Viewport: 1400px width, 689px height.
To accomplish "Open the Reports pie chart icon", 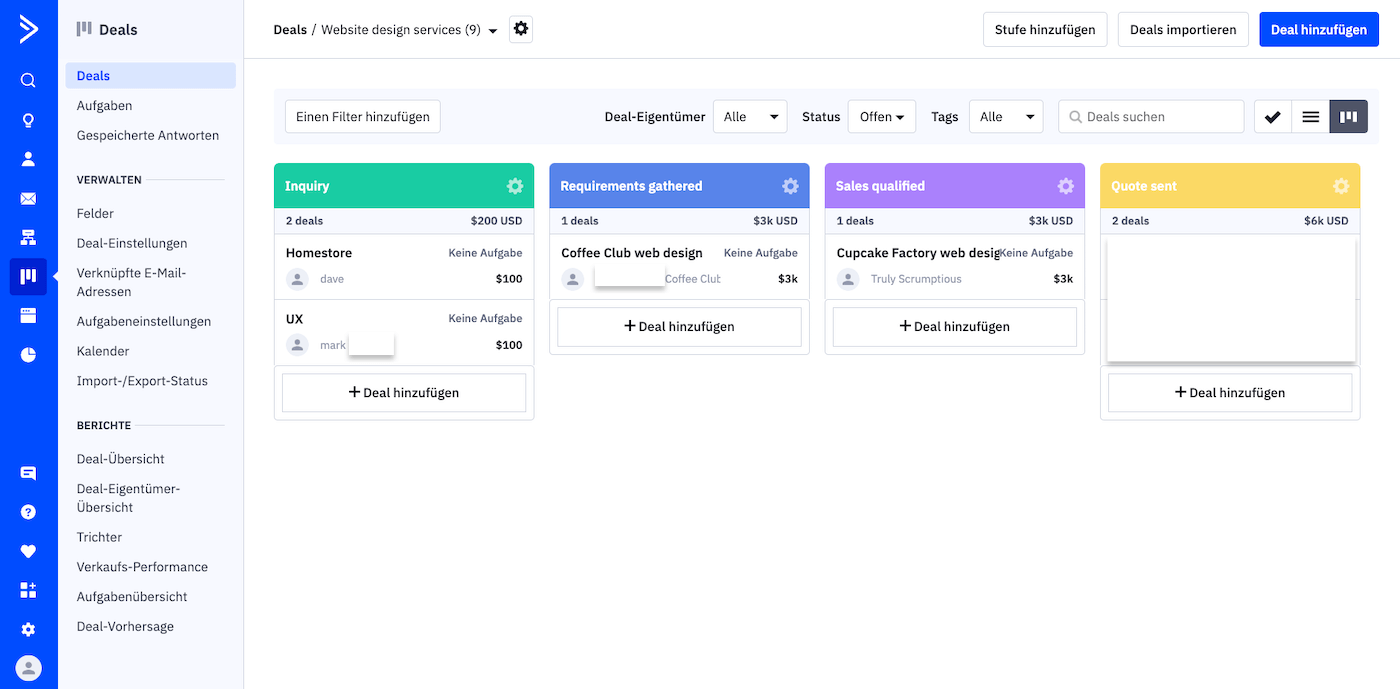I will [x=28, y=355].
